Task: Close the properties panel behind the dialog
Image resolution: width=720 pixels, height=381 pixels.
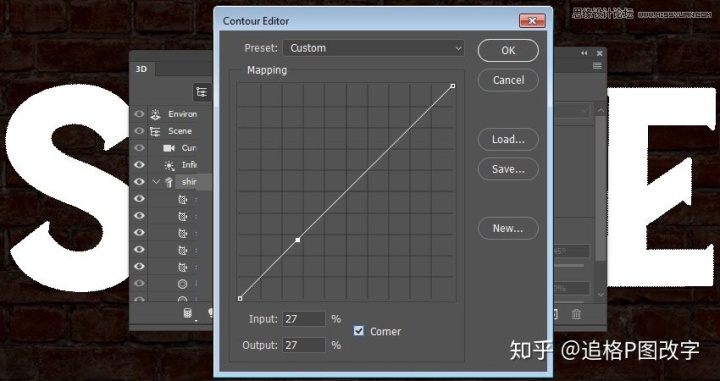Action: coord(599,53)
